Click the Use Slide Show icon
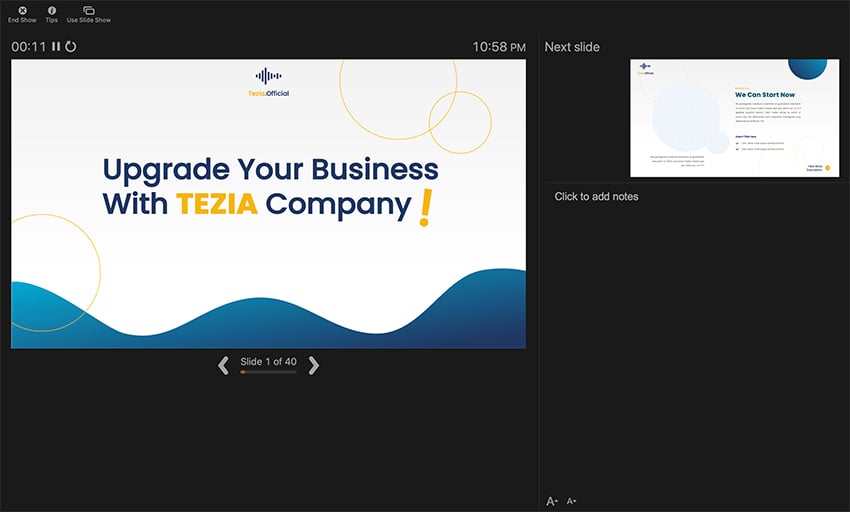Image resolution: width=850 pixels, height=512 pixels. click(89, 10)
